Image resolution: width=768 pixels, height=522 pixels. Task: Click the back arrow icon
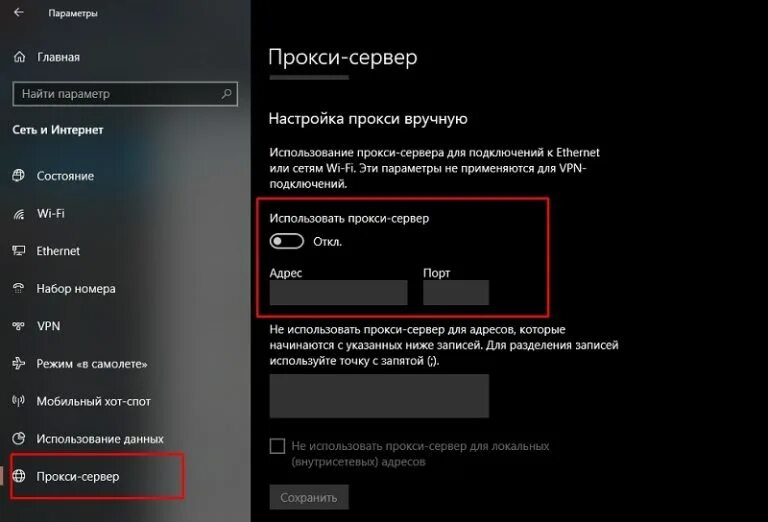(x=19, y=12)
